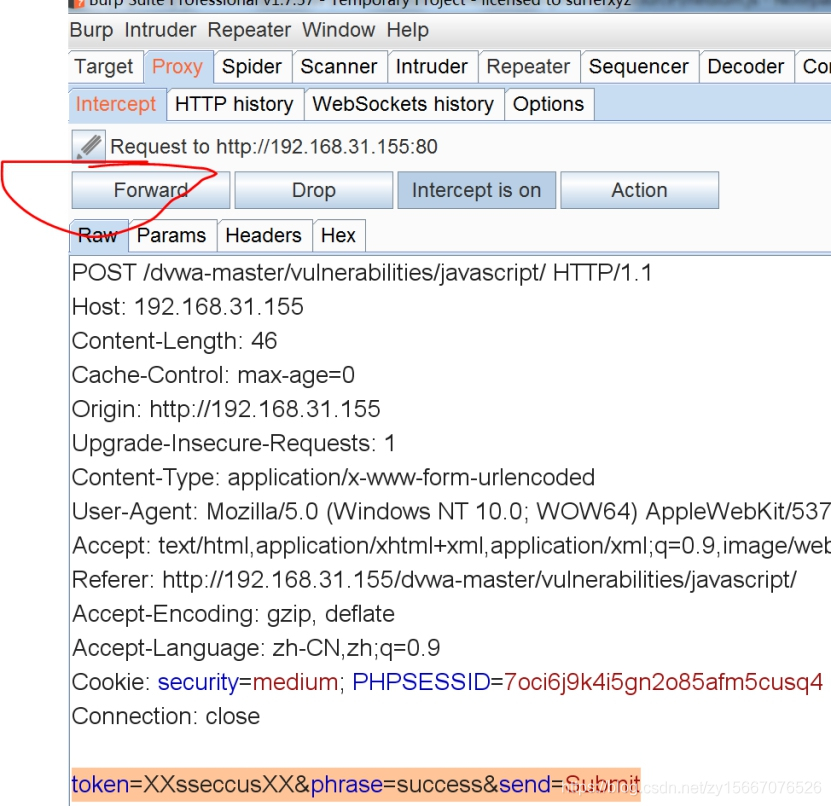This screenshot has width=831, height=806.
Task: Click the Cache-Control: max-age=0 line
Action: click(x=213, y=375)
